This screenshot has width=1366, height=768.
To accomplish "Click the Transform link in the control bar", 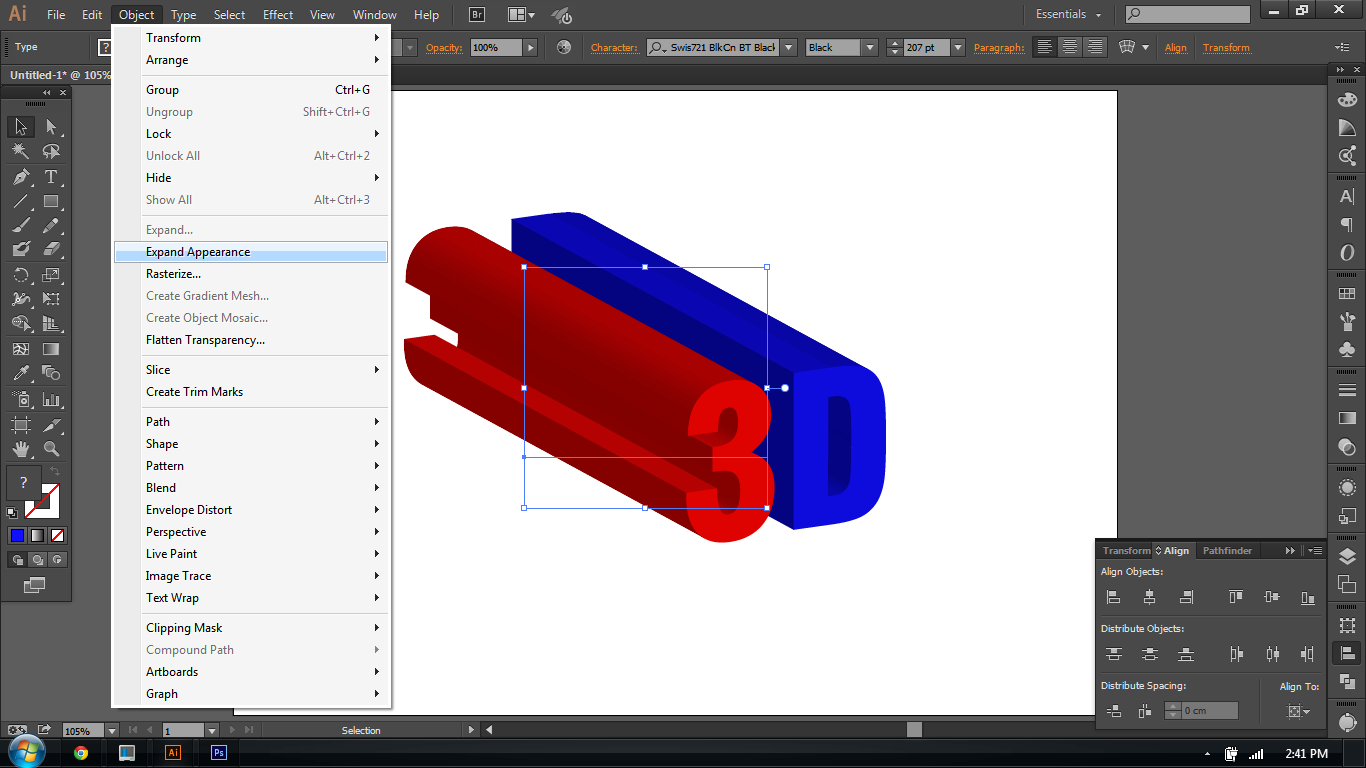I will [x=1226, y=47].
